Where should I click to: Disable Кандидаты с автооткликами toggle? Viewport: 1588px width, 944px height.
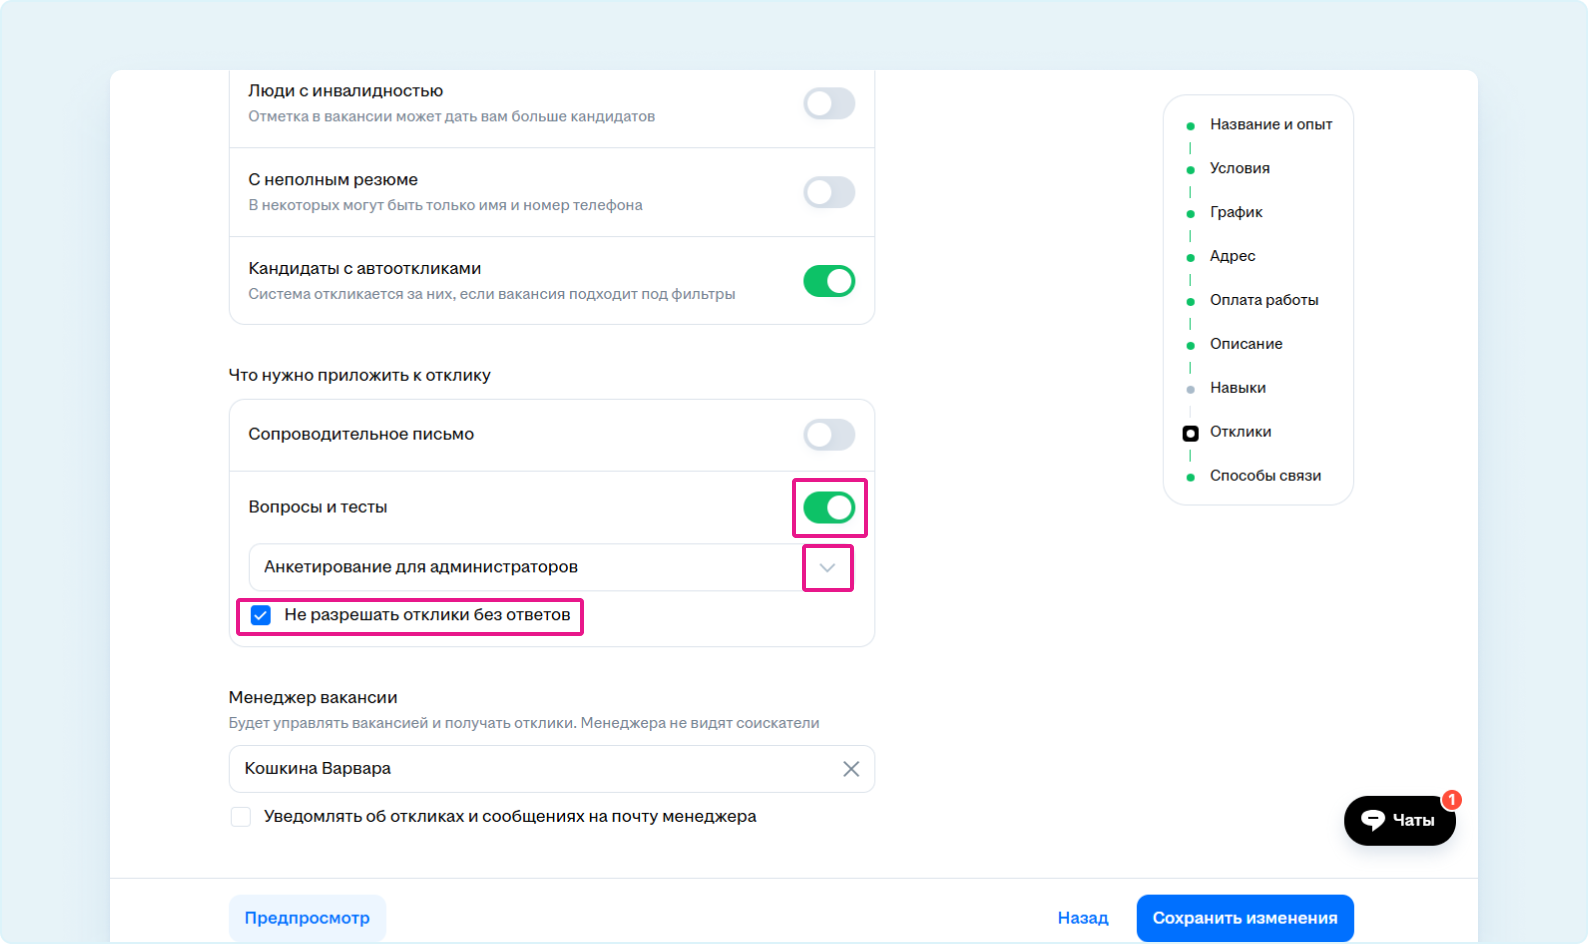coord(829,281)
